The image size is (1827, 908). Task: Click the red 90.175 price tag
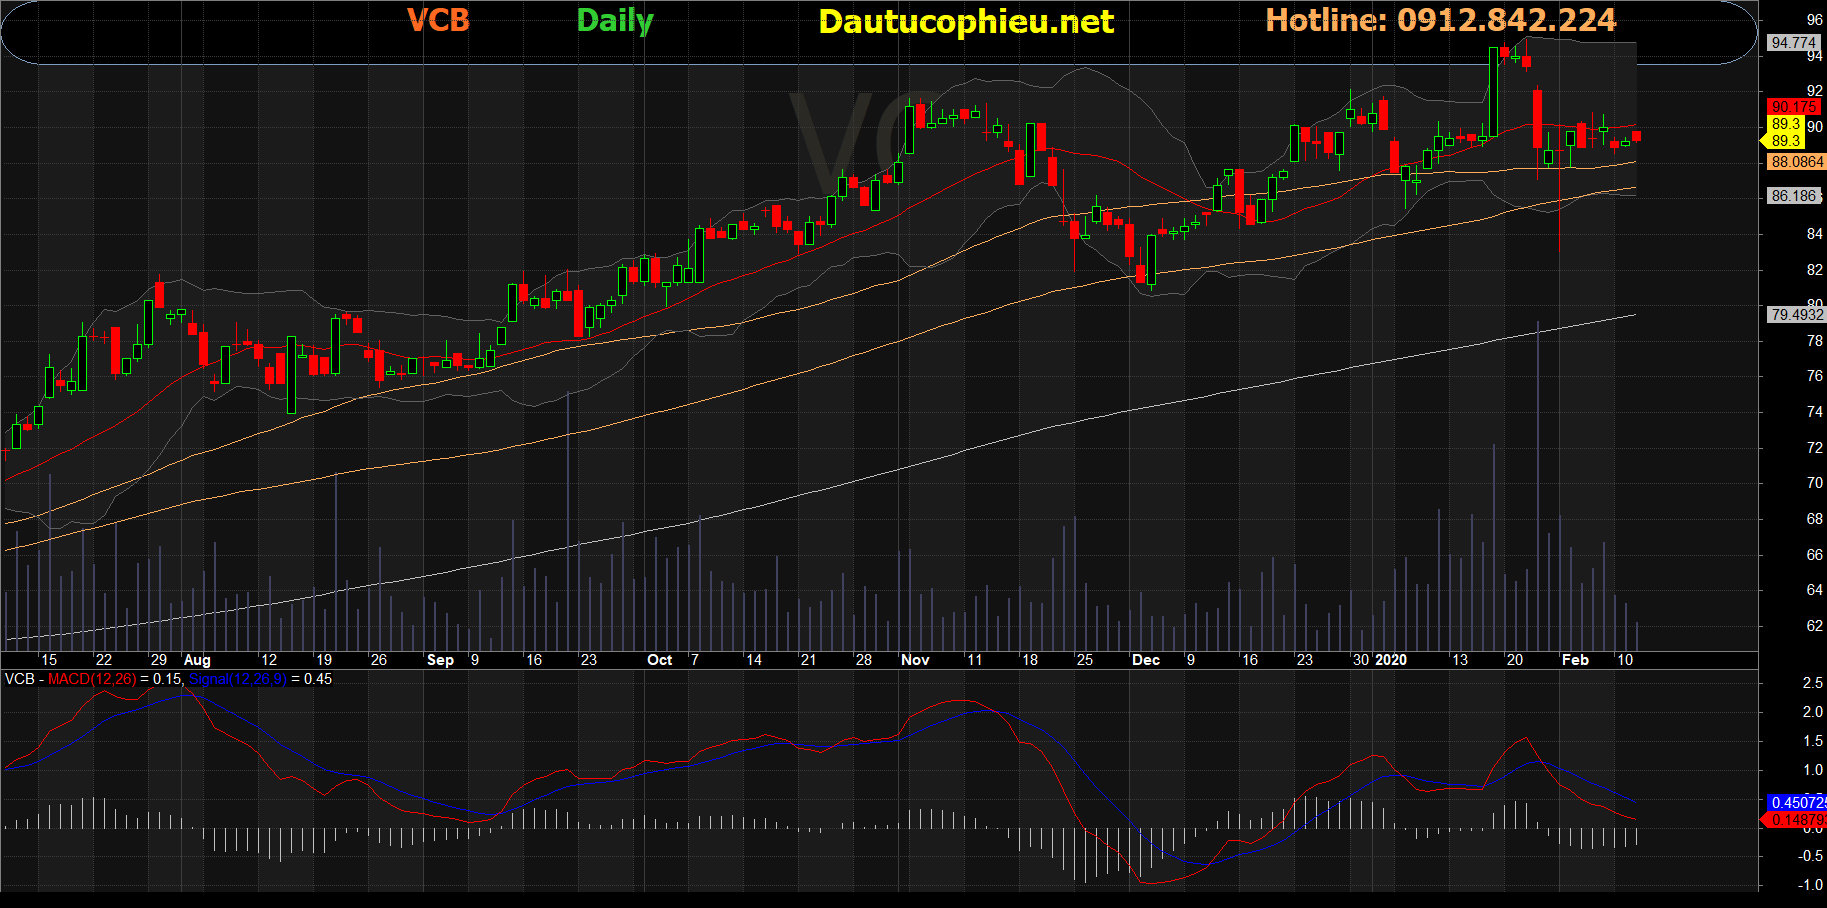click(1793, 107)
